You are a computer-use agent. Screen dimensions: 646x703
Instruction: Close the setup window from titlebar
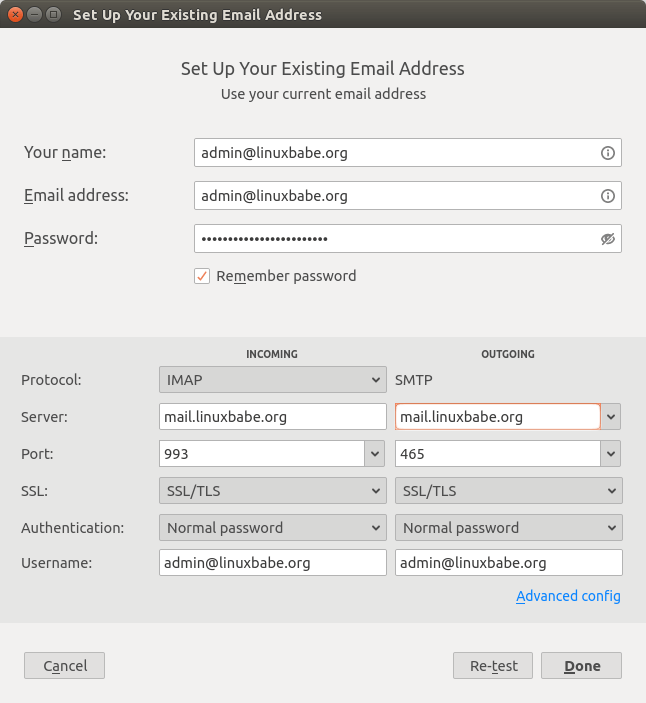coord(13,15)
